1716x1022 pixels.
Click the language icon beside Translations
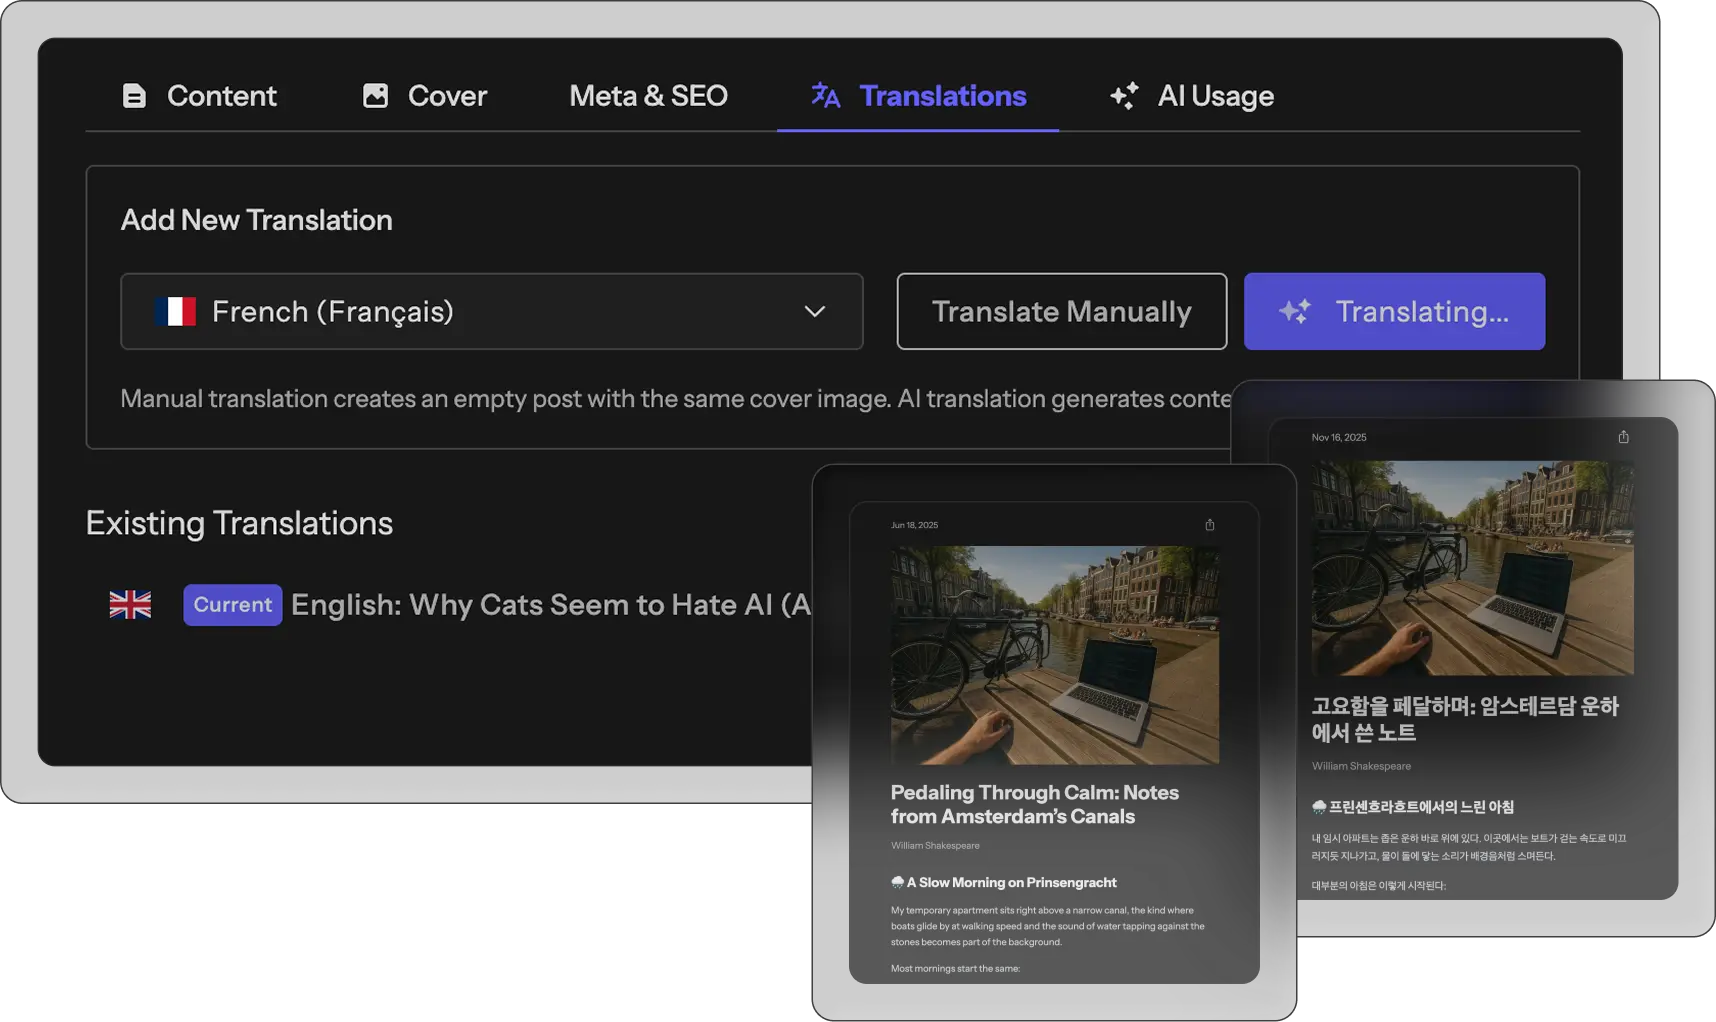[x=825, y=96]
